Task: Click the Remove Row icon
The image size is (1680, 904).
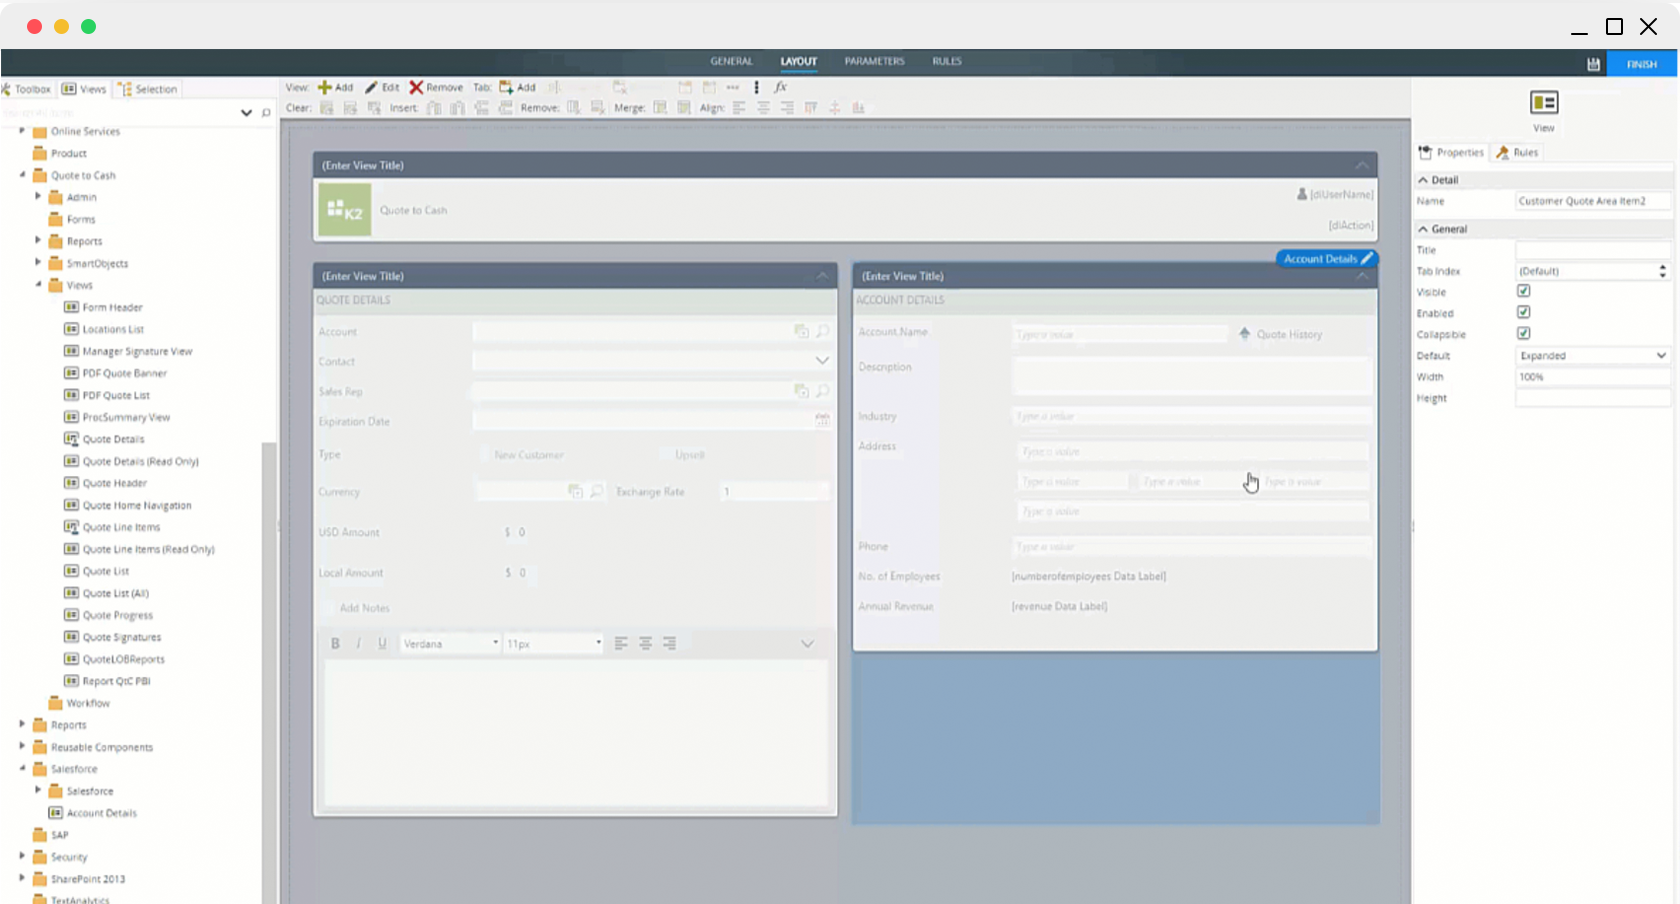Action: (597, 108)
